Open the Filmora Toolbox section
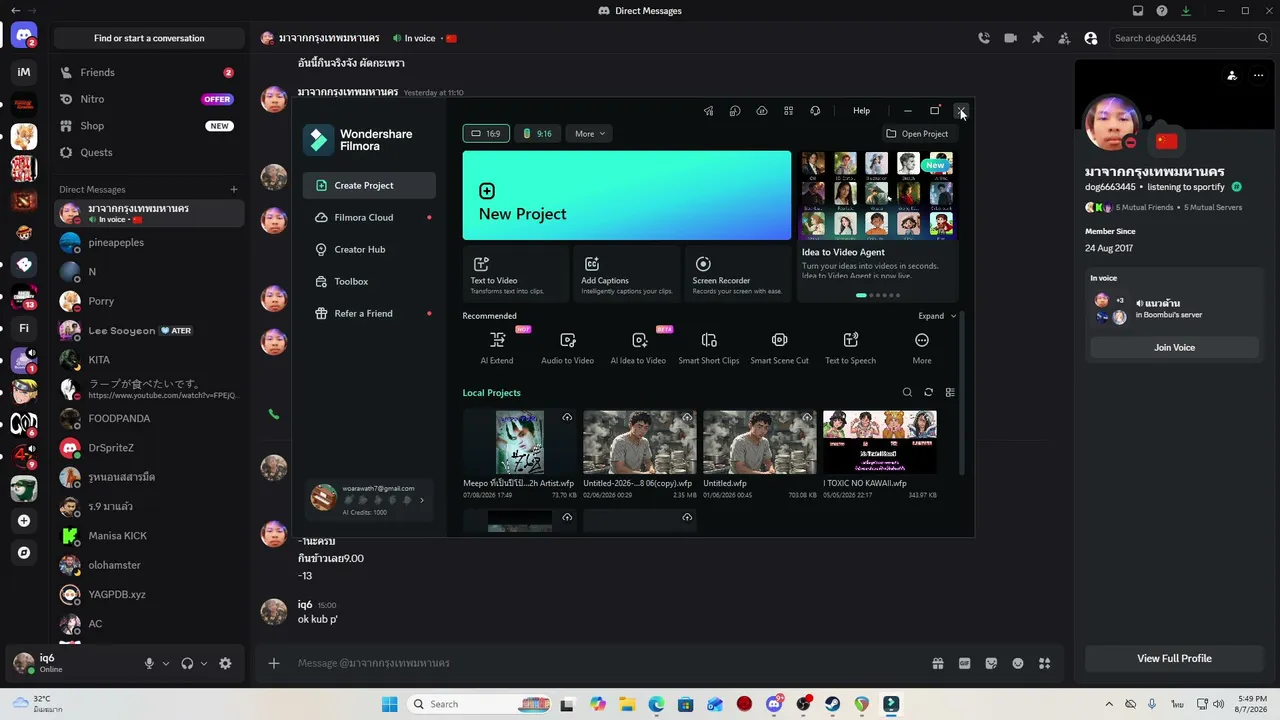Screen dimensions: 1280x720 click(369, 281)
